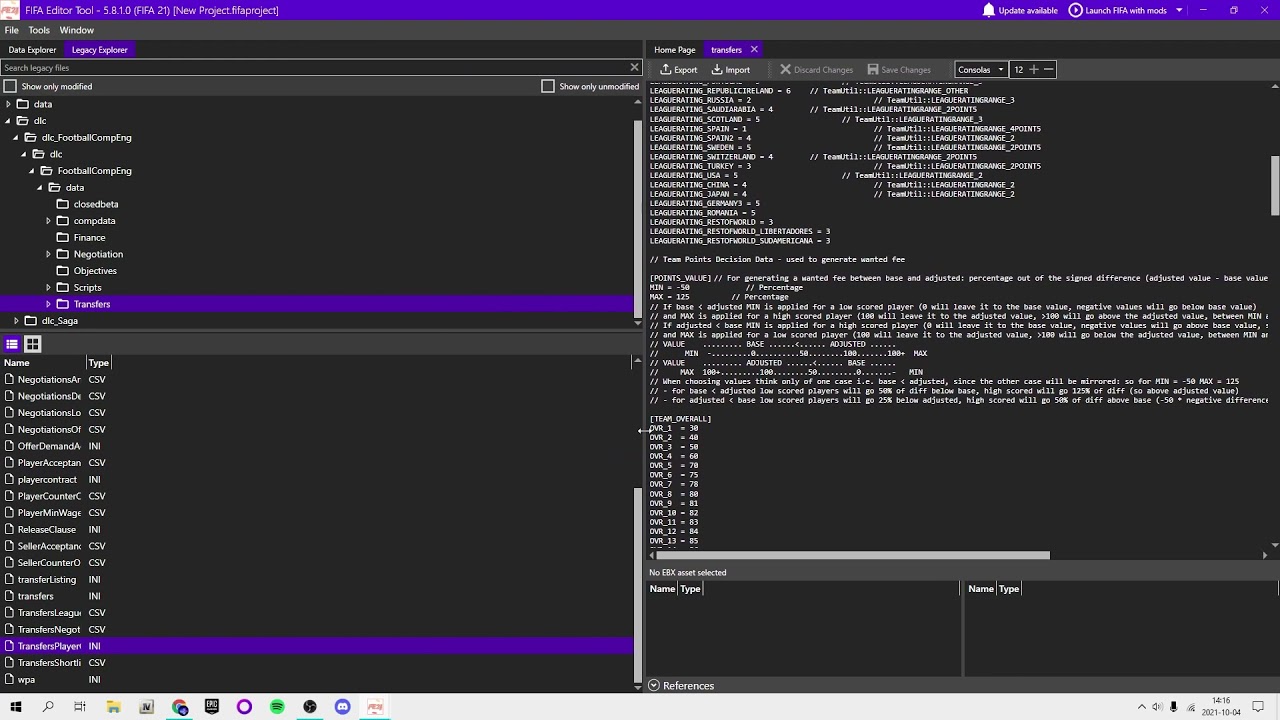
Task: Decrease font size with minus icon
Action: 1048,70
